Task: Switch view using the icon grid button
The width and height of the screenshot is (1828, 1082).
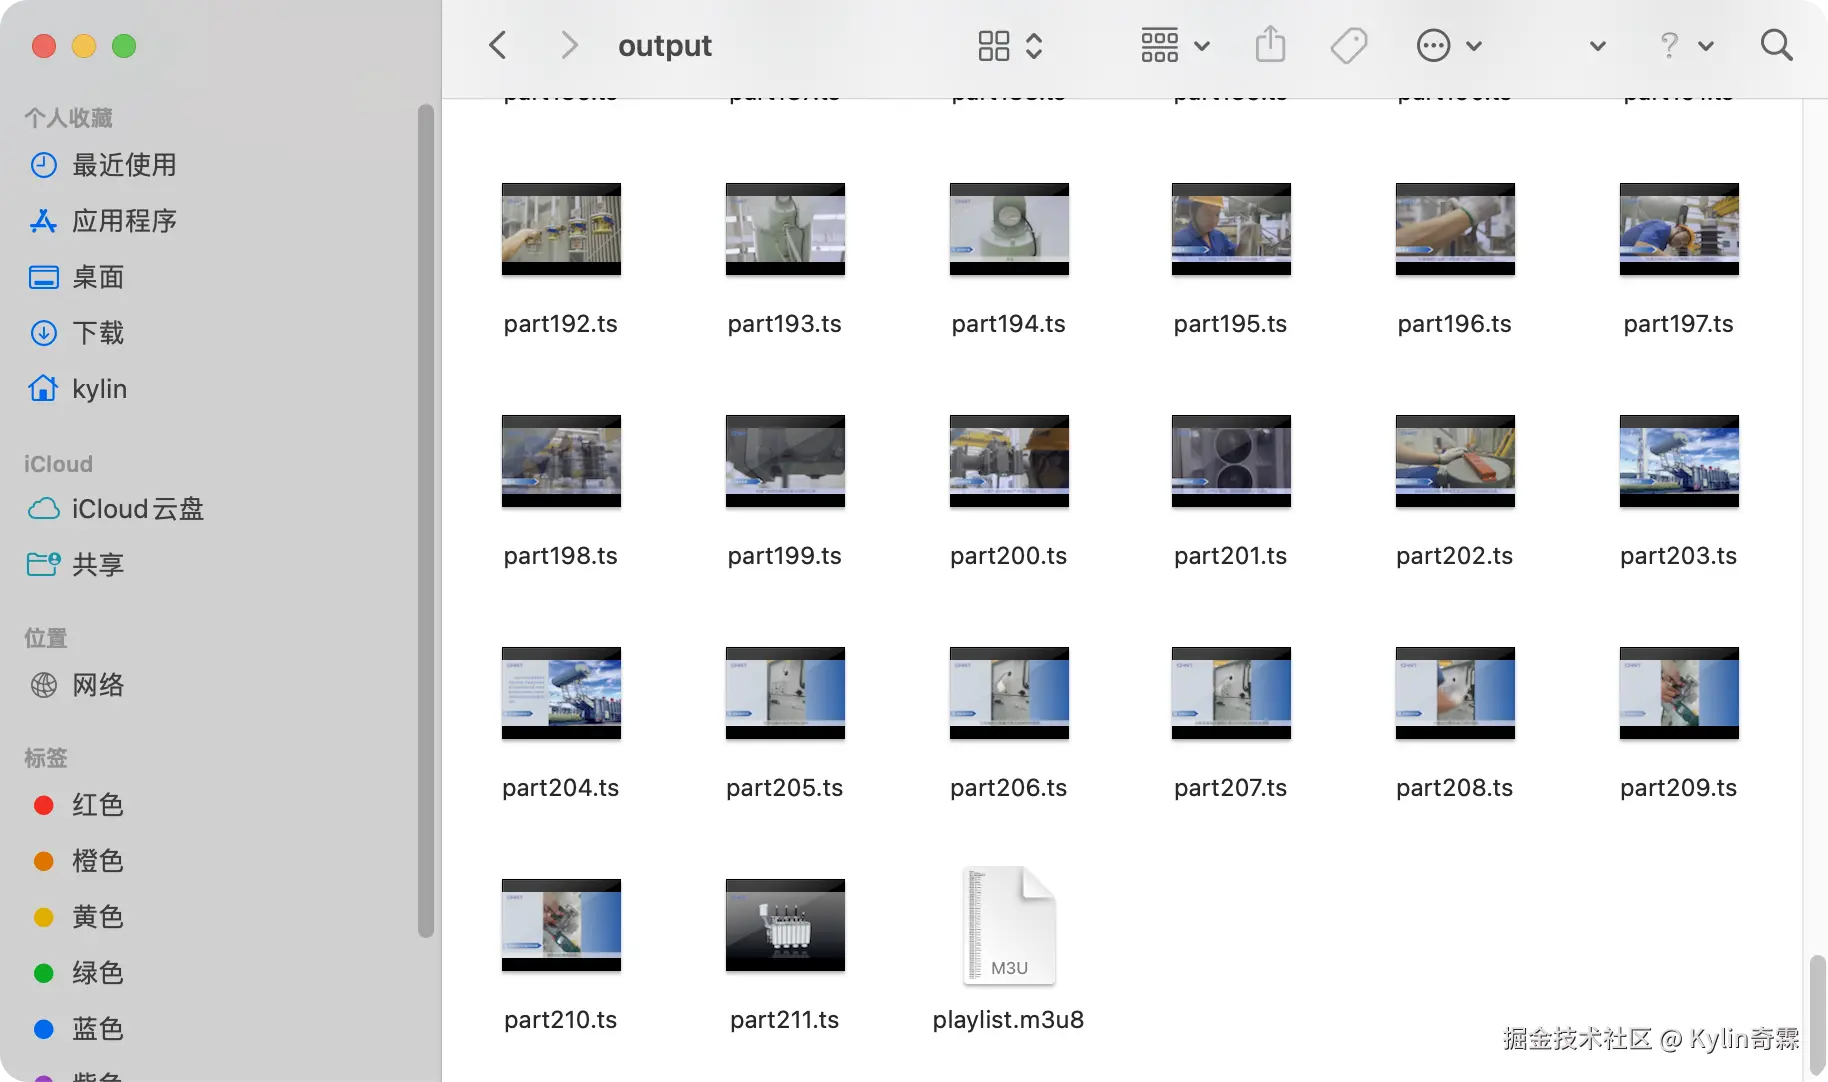Action: [x=1010, y=45]
